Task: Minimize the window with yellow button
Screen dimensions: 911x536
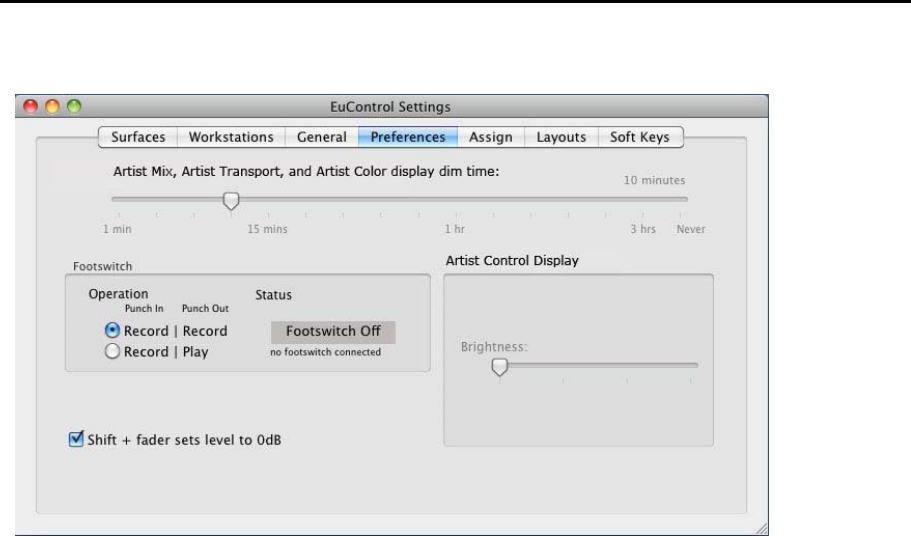Action: pos(52,106)
